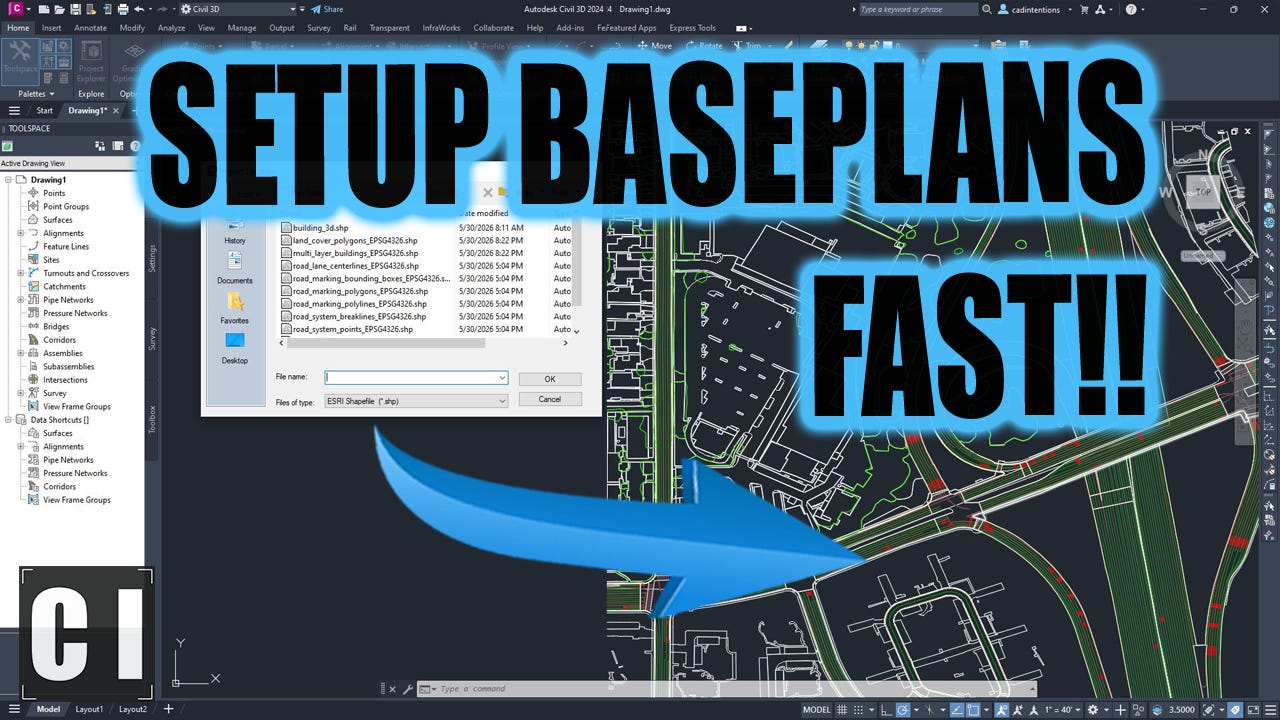The width and height of the screenshot is (1280, 720).
Task: Select Feature Lines in the tree
Action: point(66,246)
